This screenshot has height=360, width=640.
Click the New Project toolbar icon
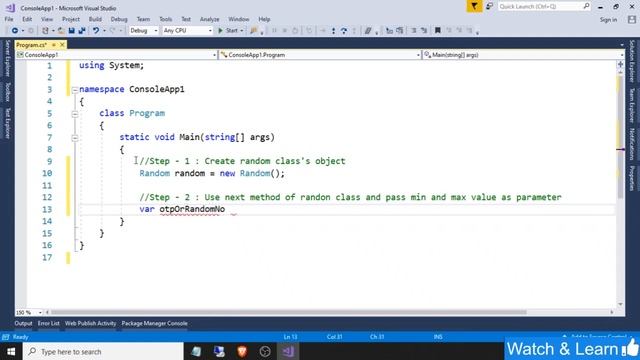pyautogui.click(x=45, y=31)
